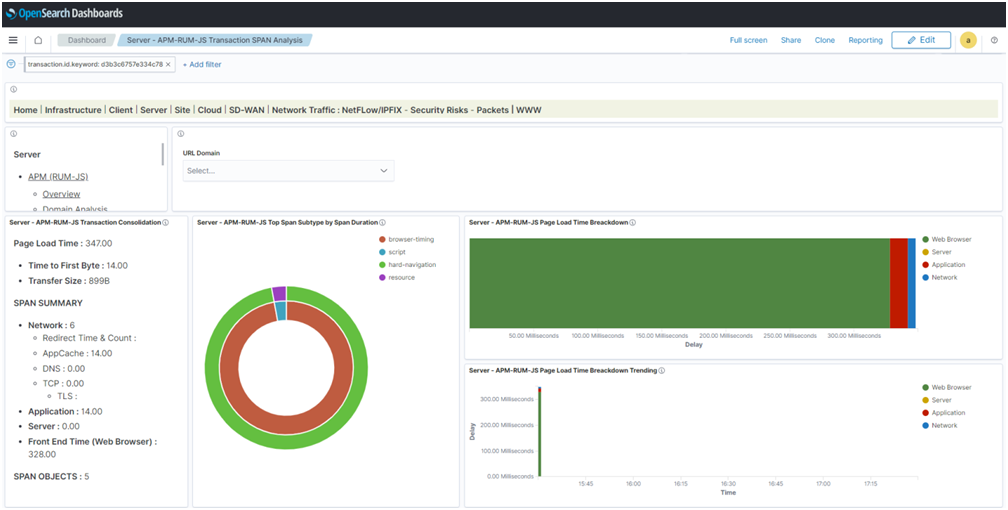Open the Infrastructure navigation link
The width and height of the screenshot is (1008, 510).
tap(73, 110)
